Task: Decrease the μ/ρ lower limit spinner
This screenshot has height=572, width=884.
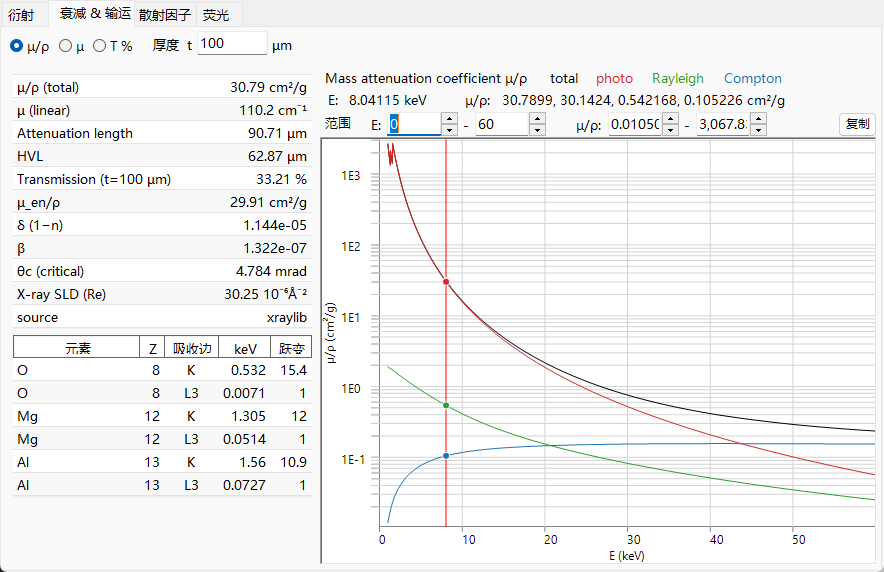Action: click(x=670, y=130)
